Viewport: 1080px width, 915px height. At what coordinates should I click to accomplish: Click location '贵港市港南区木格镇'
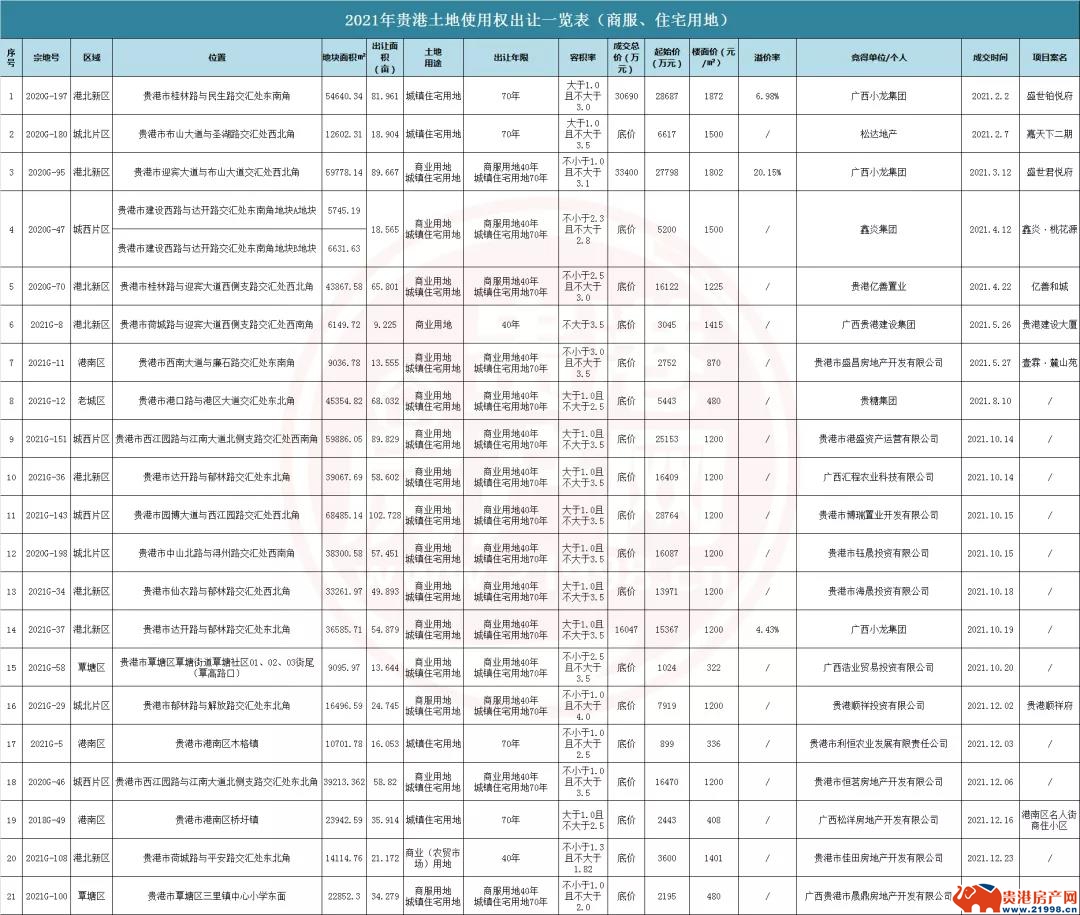pos(217,744)
